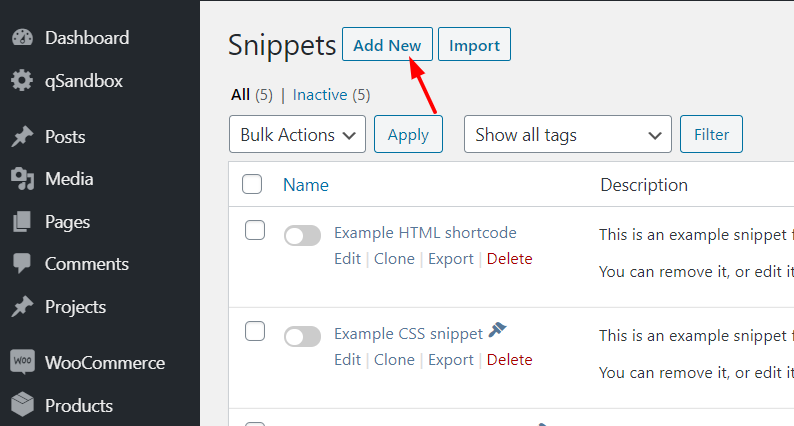Image resolution: width=794 pixels, height=426 pixels.
Task: Tick the checkbox for Example HTML shortcode
Action: [x=255, y=230]
